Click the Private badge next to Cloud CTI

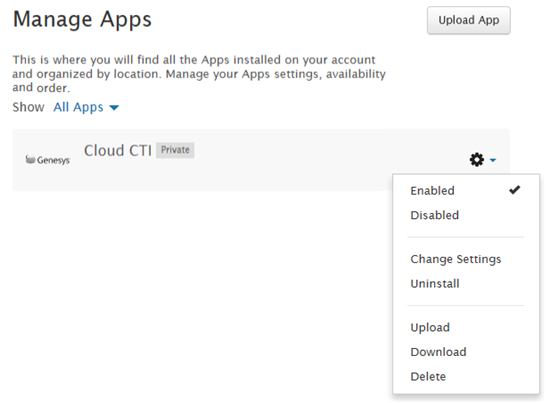point(175,150)
